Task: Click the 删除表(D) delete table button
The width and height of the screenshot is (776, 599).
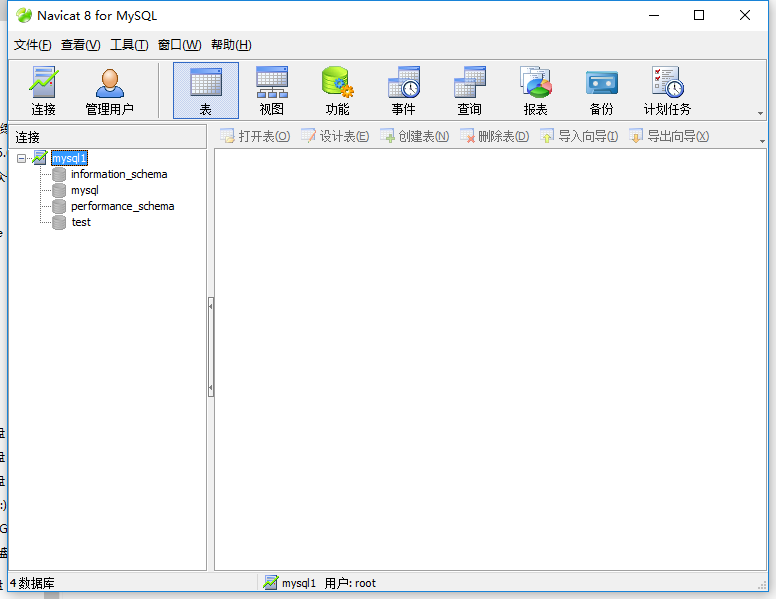Action: tap(494, 136)
